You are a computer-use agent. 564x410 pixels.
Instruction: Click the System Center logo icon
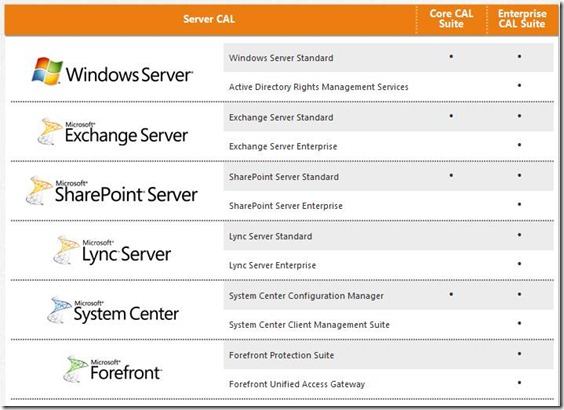59,310
